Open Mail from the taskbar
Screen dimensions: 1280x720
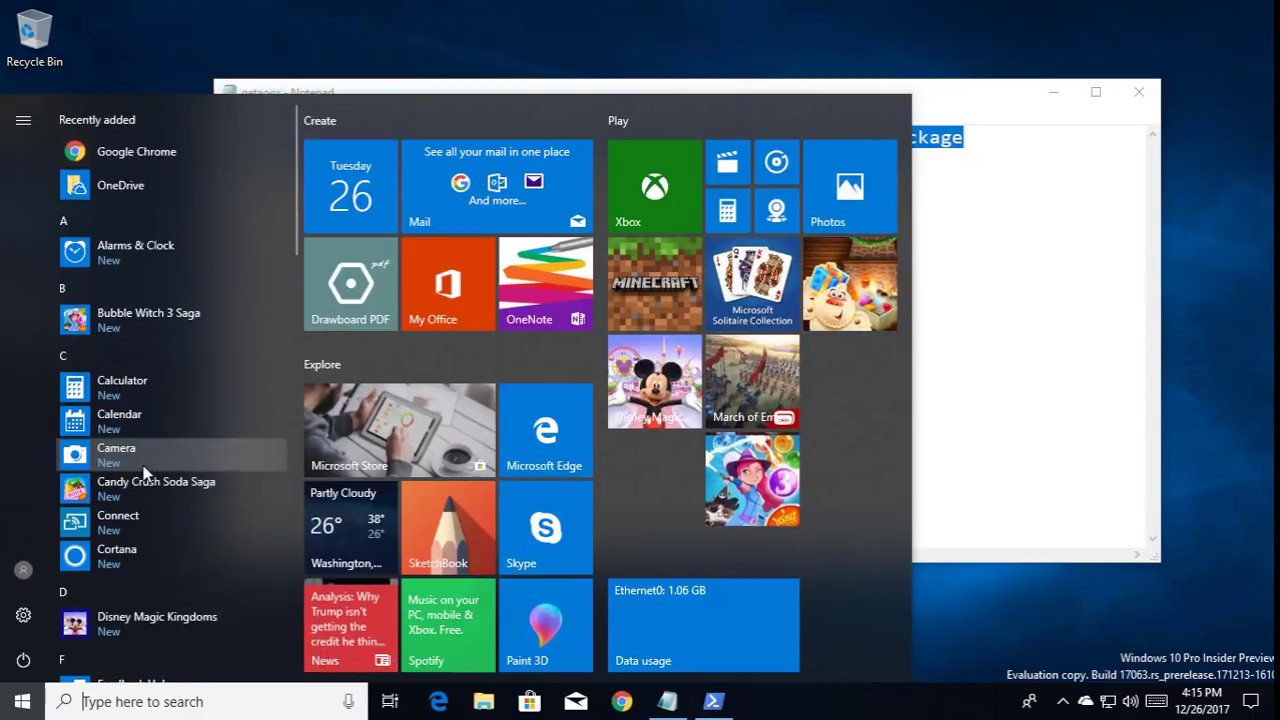576,701
